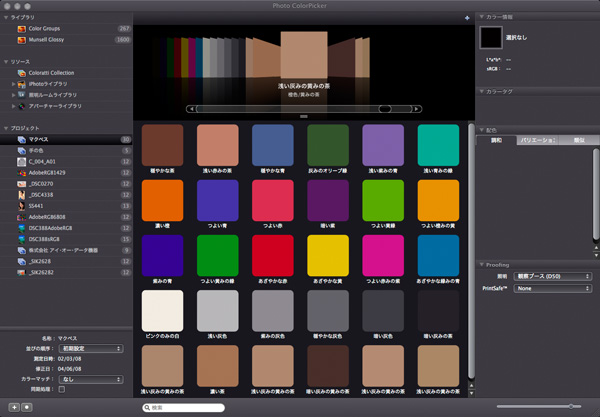The image size is (600, 417).
Task: Toggle the 同期処理 checkbox
Action: [x=61, y=389]
